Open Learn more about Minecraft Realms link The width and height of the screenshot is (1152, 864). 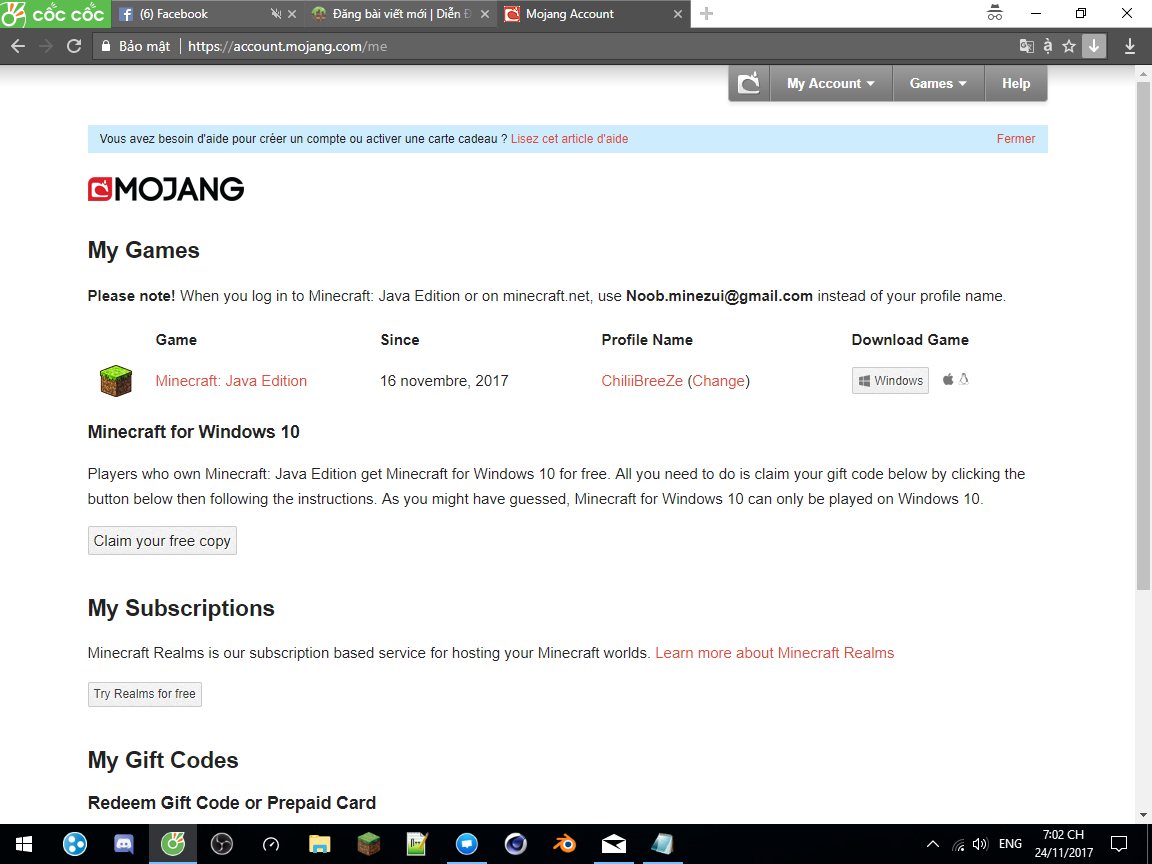[774, 653]
